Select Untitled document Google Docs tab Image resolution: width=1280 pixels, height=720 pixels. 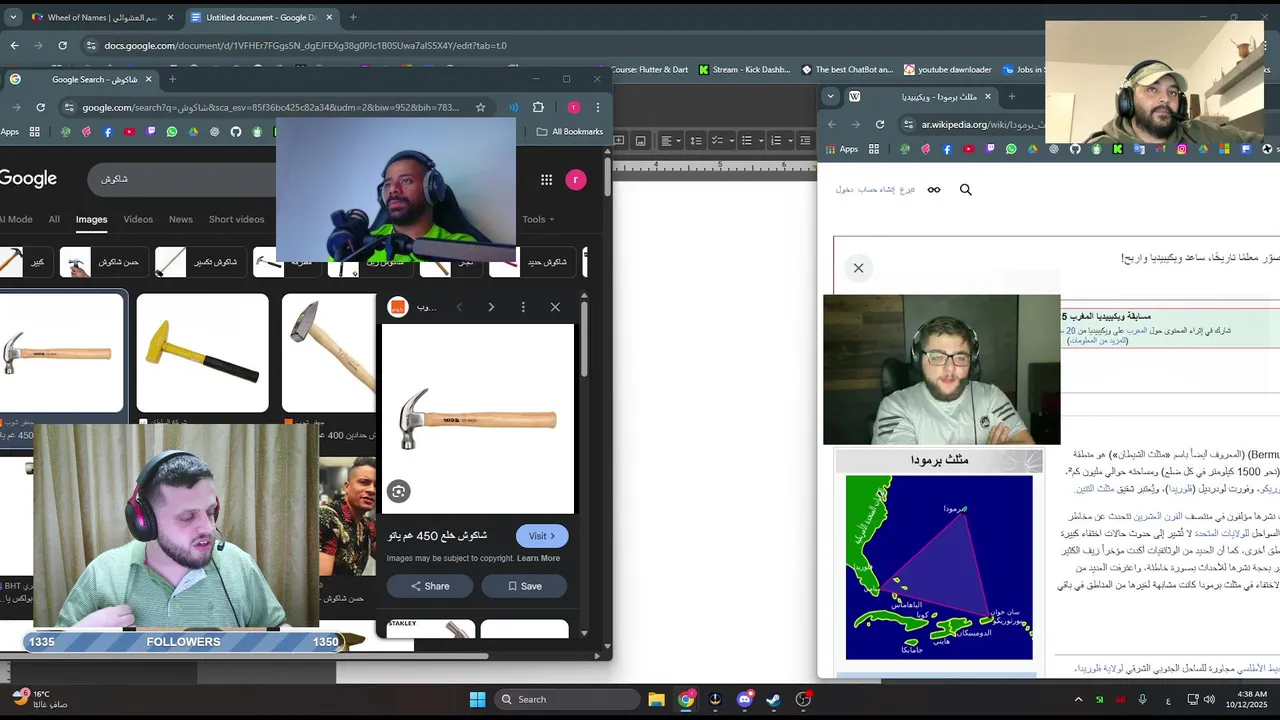(x=261, y=17)
